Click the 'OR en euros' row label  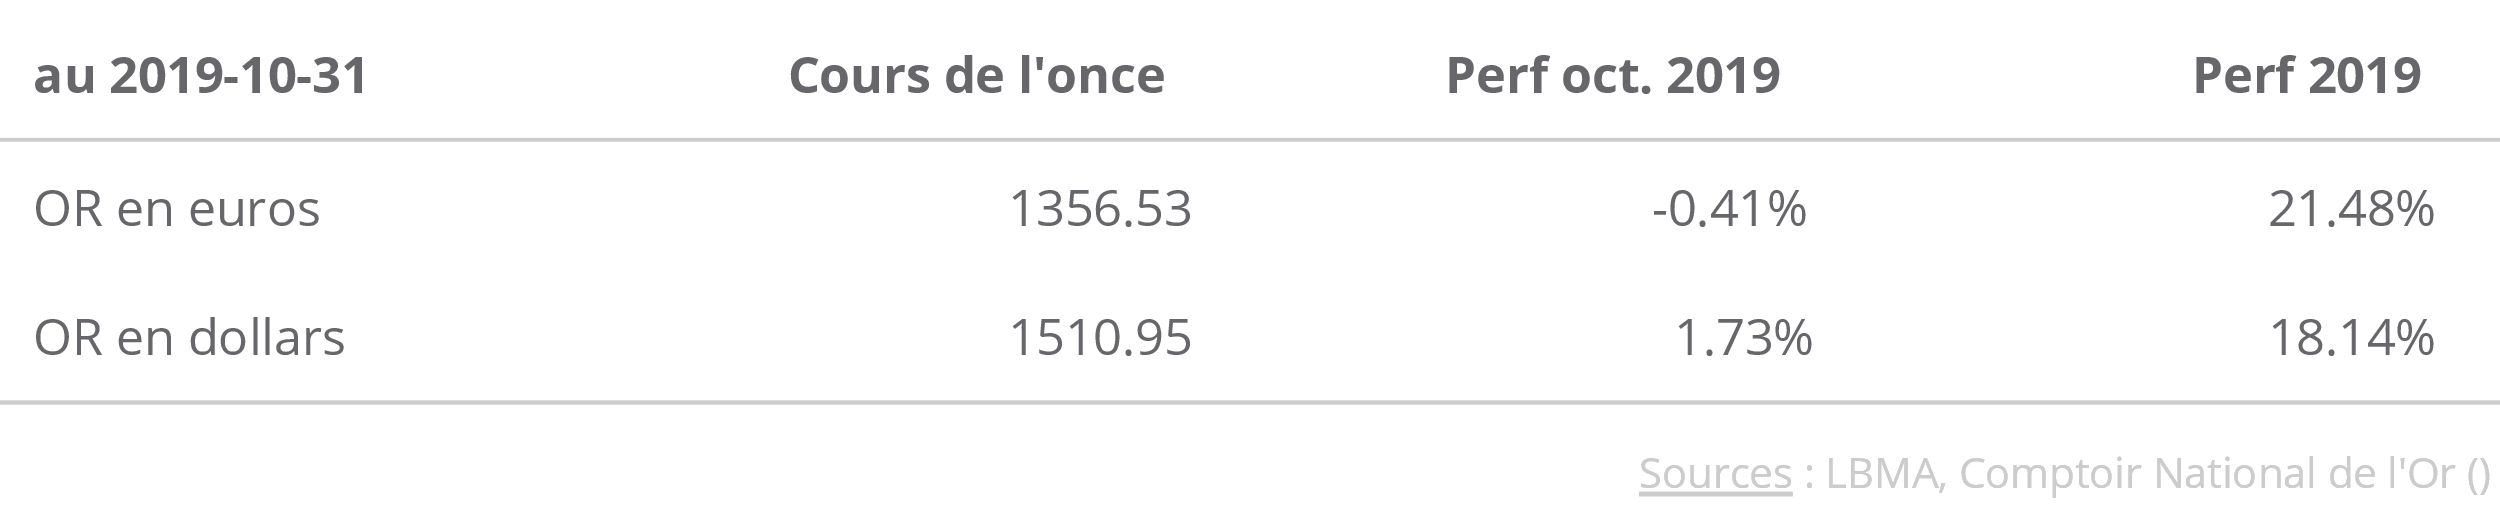tap(177, 209)
